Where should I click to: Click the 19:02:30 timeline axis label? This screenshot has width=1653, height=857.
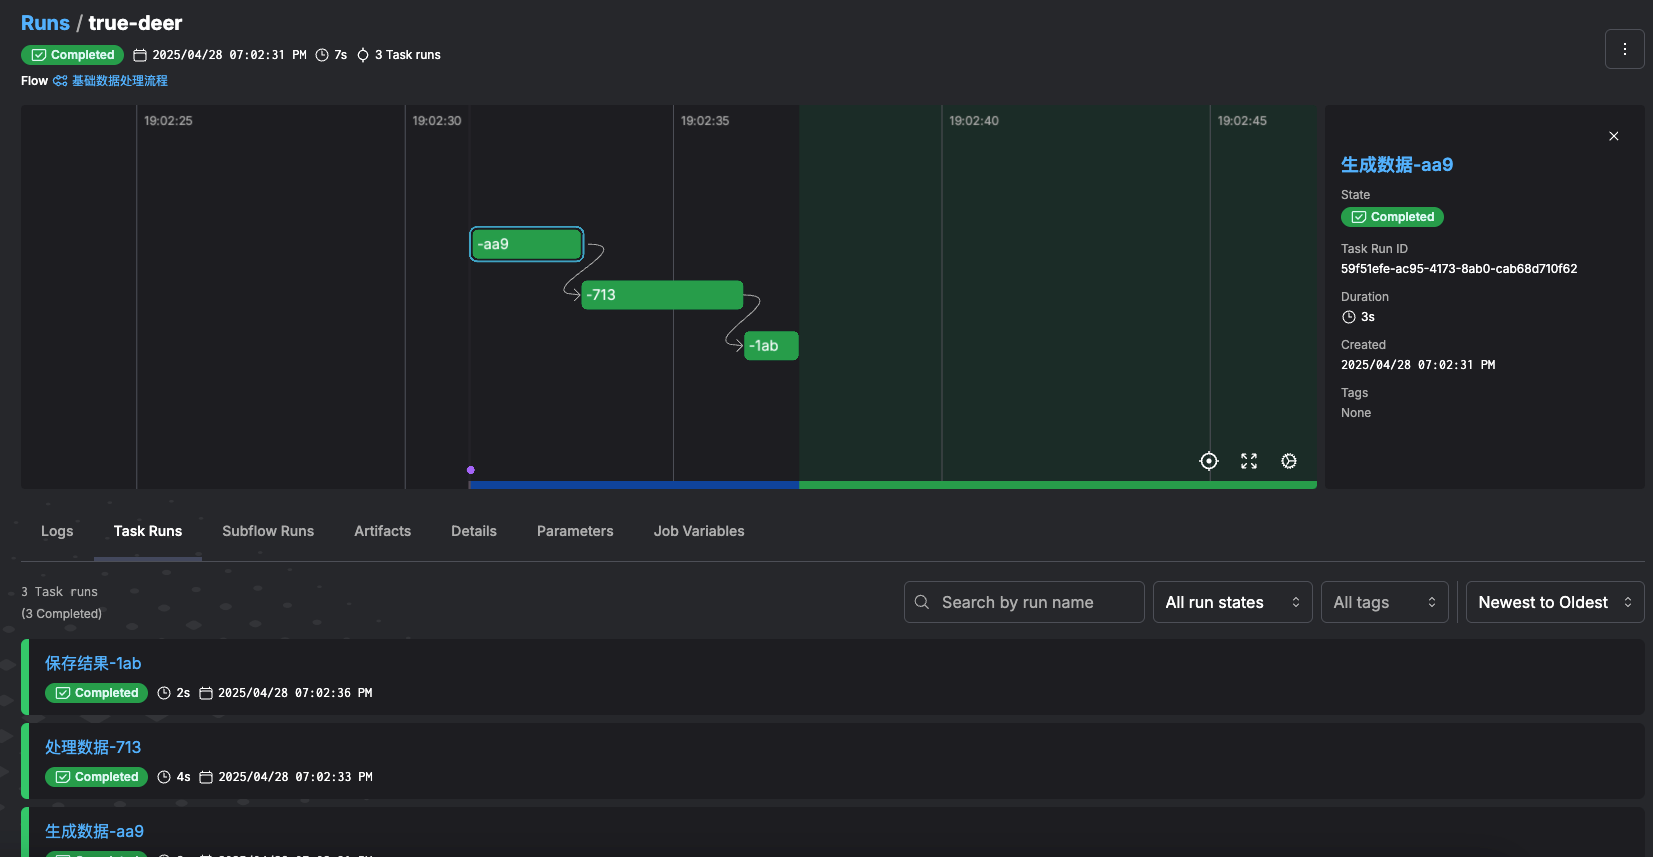tap(437, 121)
